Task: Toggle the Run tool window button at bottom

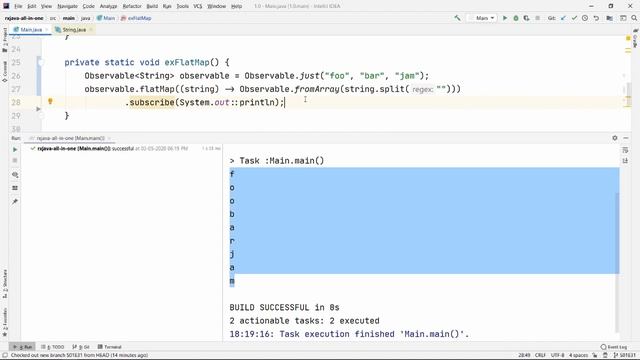Action: click(x=22, y=347)
